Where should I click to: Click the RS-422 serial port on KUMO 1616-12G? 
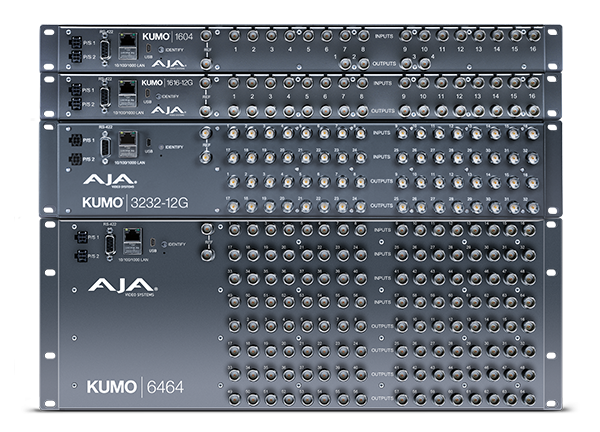pos(104,97)
